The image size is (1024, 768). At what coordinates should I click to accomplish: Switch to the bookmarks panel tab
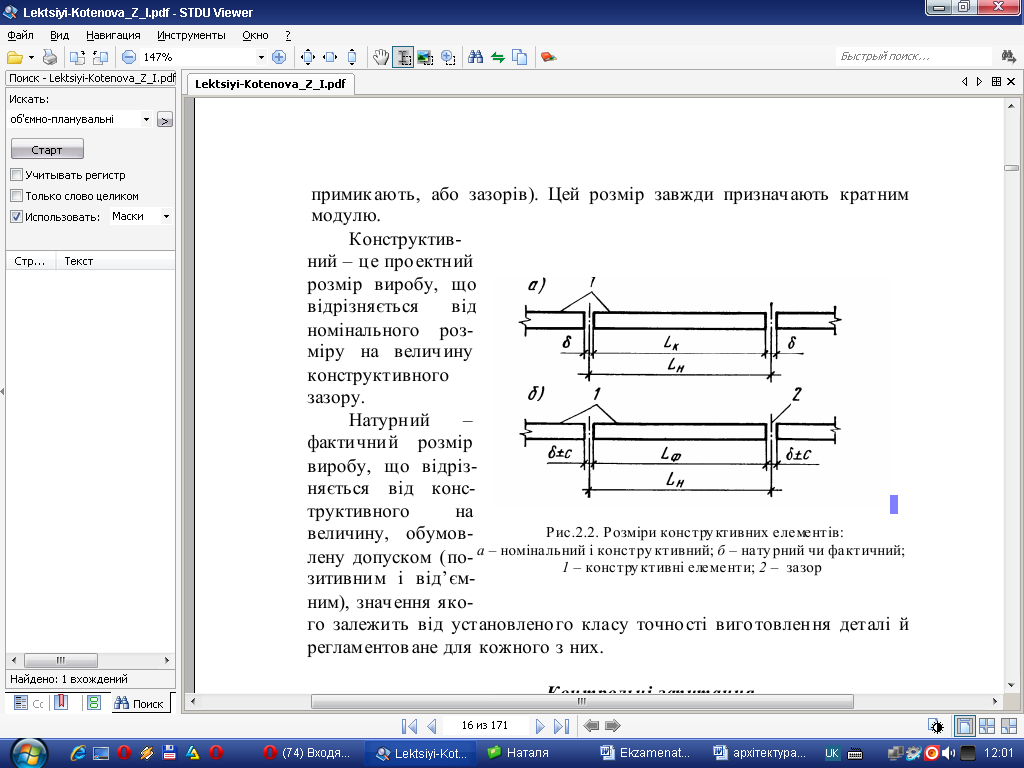click(x=61, y=703)
